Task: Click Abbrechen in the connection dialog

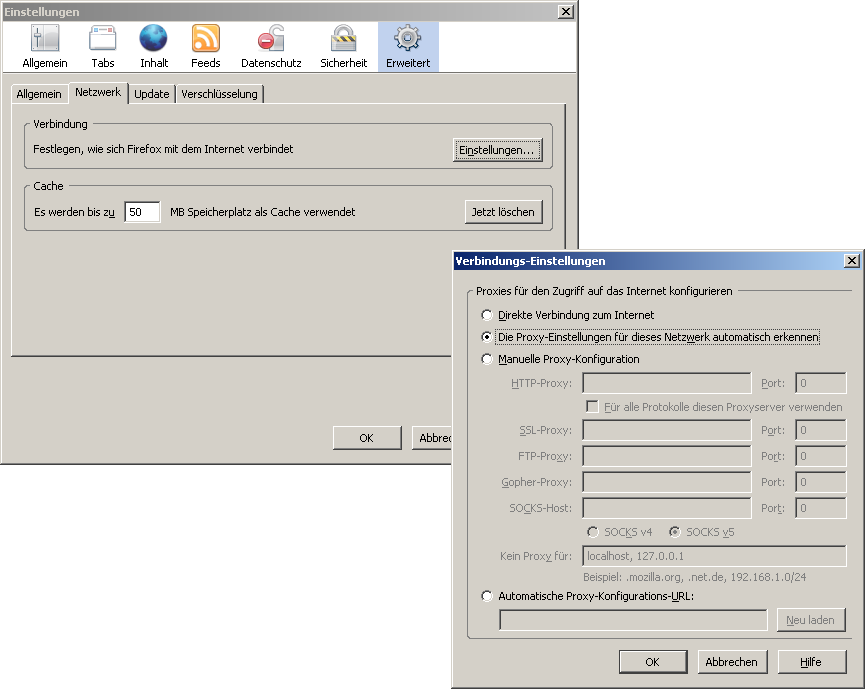Action: (x=731, y=662)
